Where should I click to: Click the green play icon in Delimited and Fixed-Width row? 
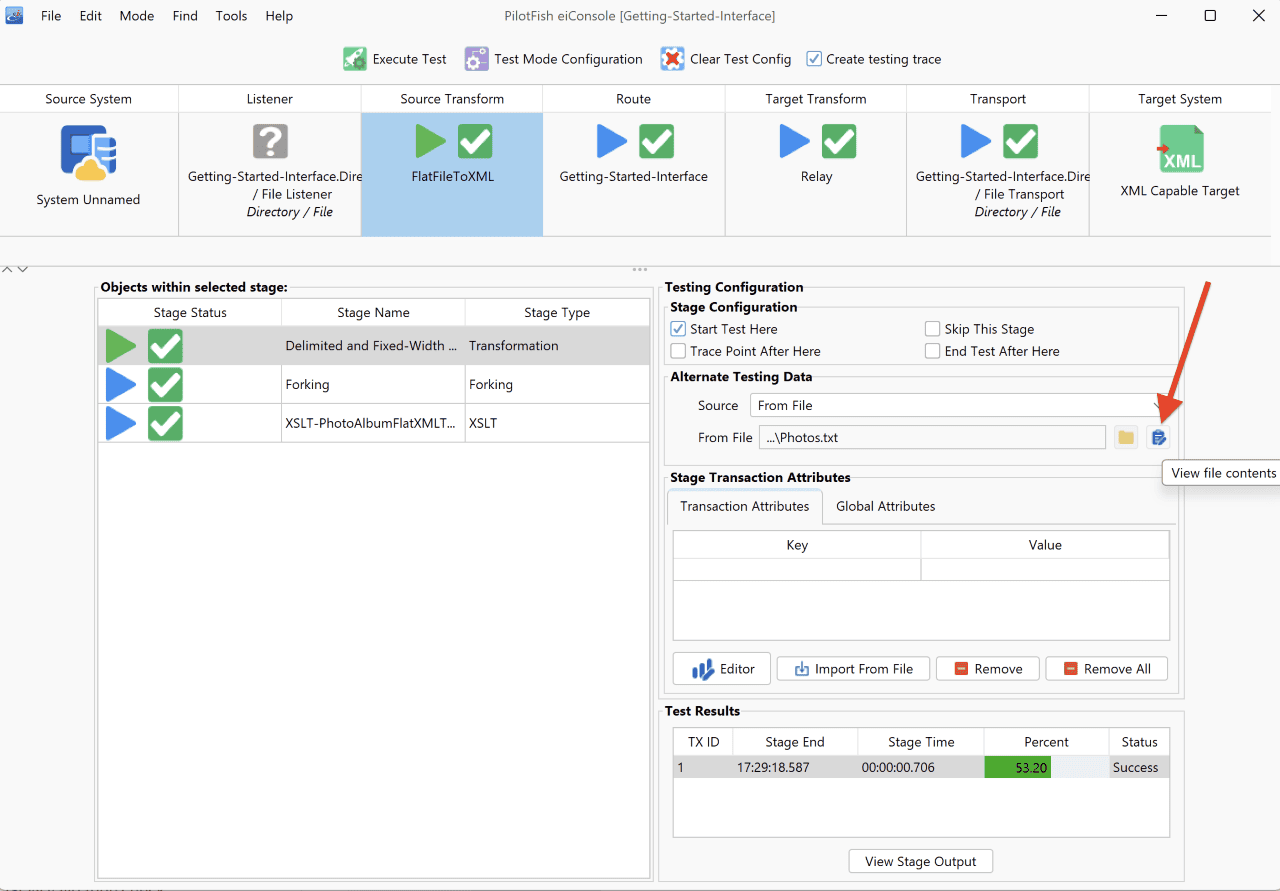click(121, 346)
